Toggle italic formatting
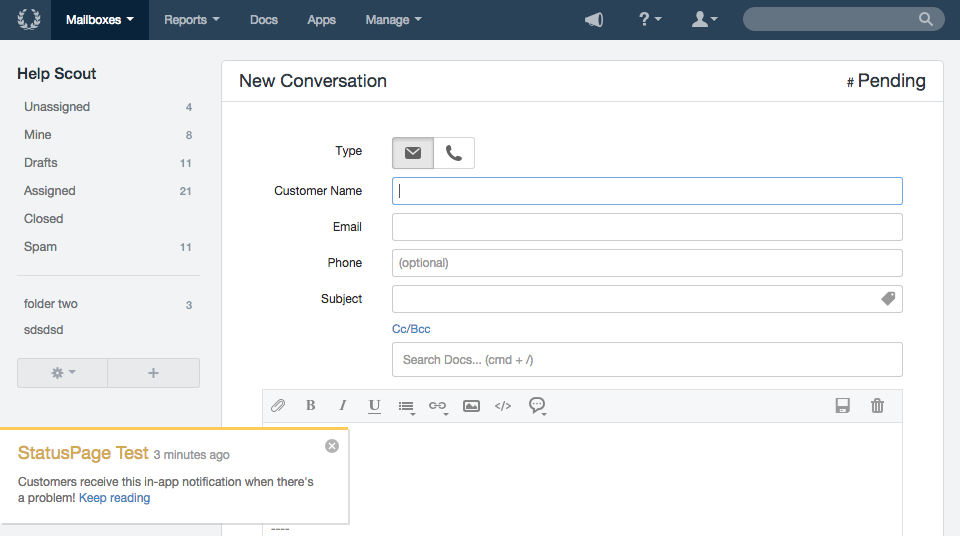Viewport: 960px width, 536px height. (x=343, y=406)
